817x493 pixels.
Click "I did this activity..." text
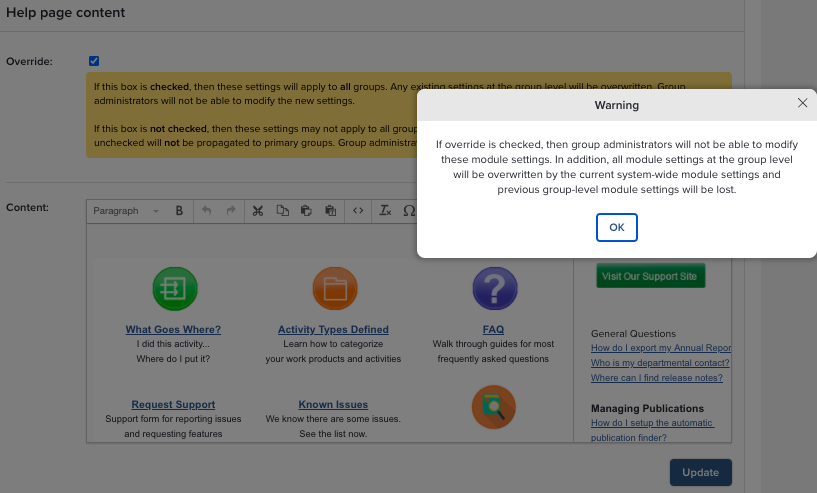[173, 344]
